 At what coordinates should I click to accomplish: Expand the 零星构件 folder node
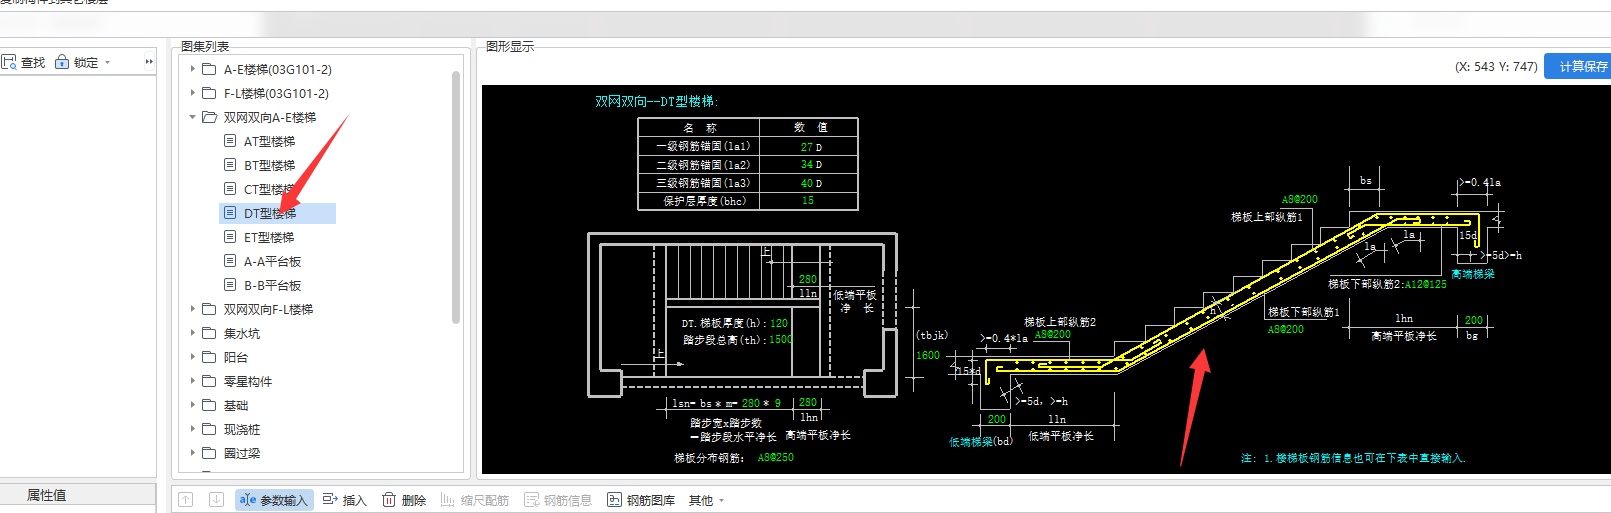point(193,381)
